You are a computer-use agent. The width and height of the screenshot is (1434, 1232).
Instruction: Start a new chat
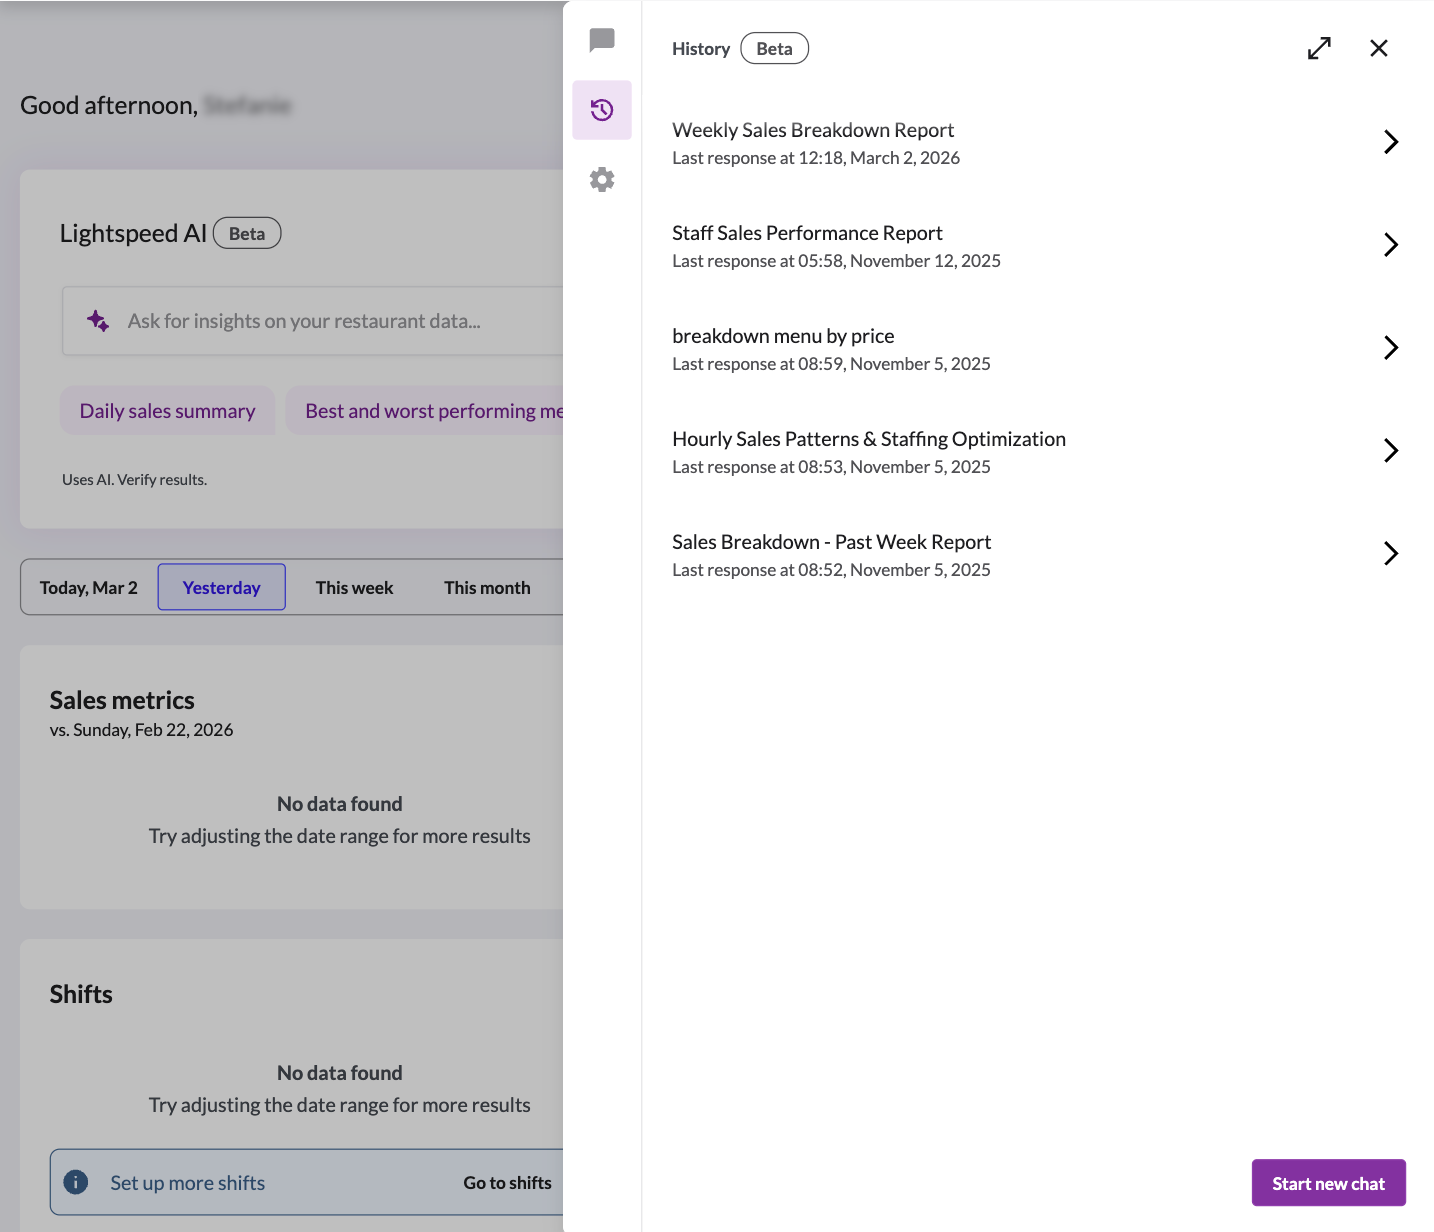[1328, 1182]
